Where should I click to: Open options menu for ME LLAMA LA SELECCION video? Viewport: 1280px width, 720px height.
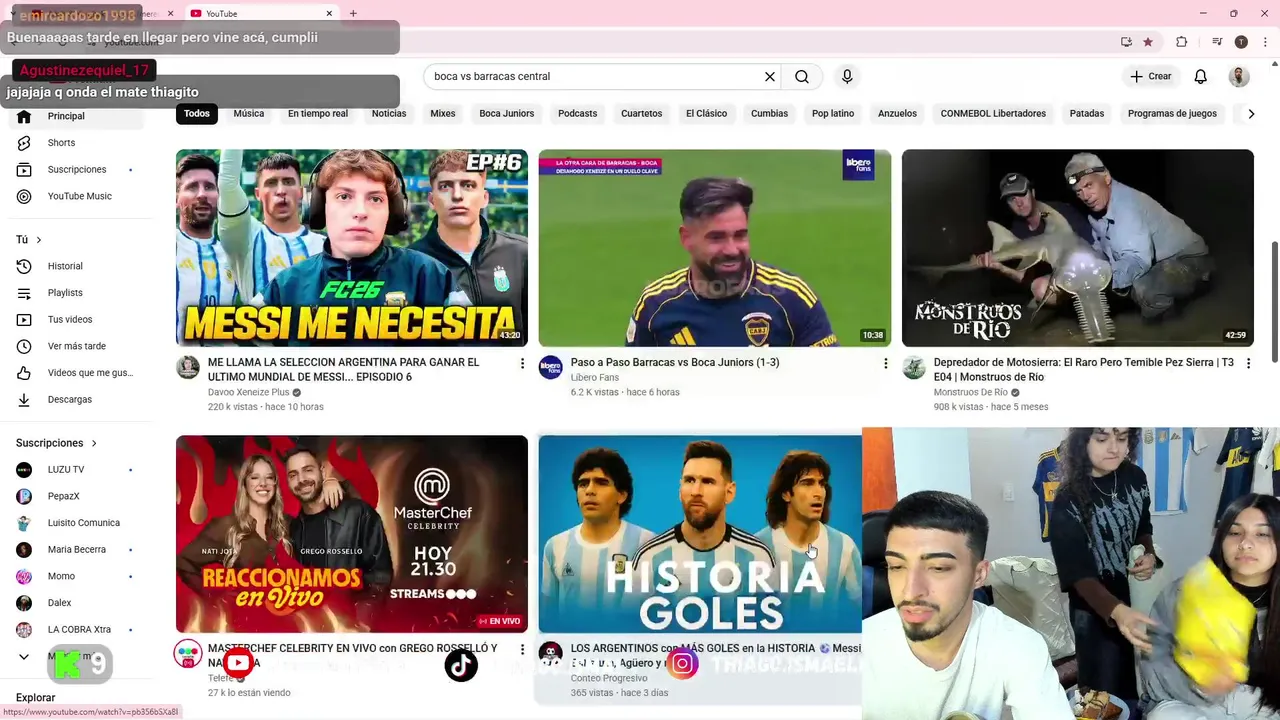pos(522,363)
